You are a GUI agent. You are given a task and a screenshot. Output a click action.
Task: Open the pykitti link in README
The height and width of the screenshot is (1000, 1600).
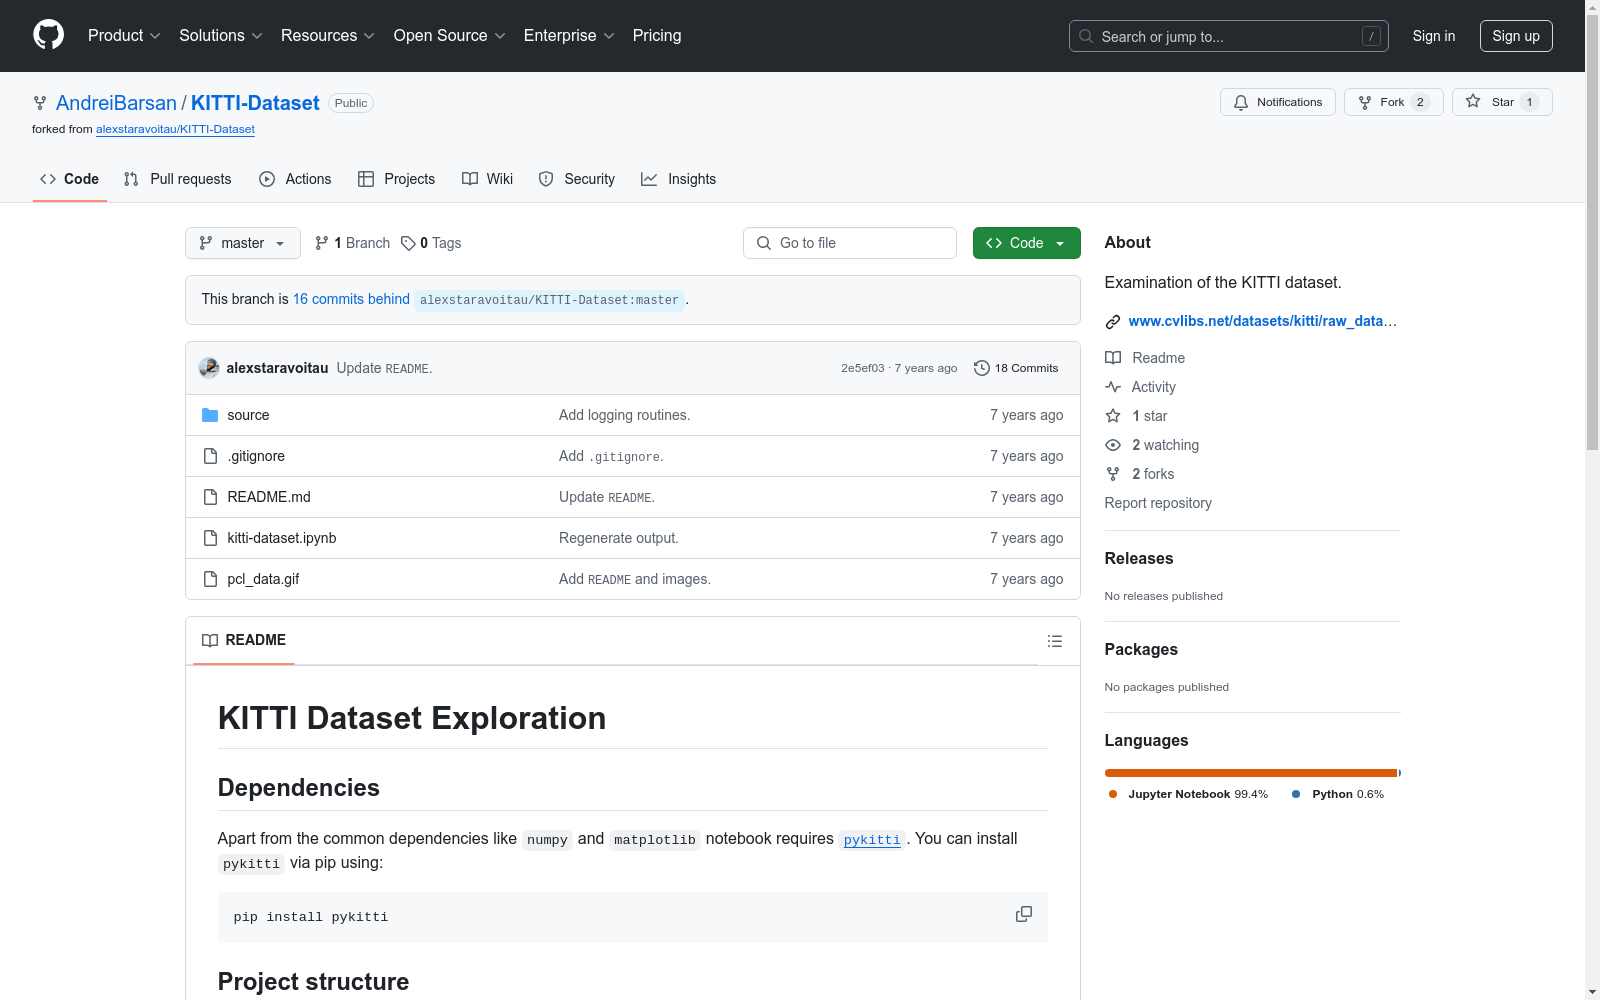(x=872, y=839)
